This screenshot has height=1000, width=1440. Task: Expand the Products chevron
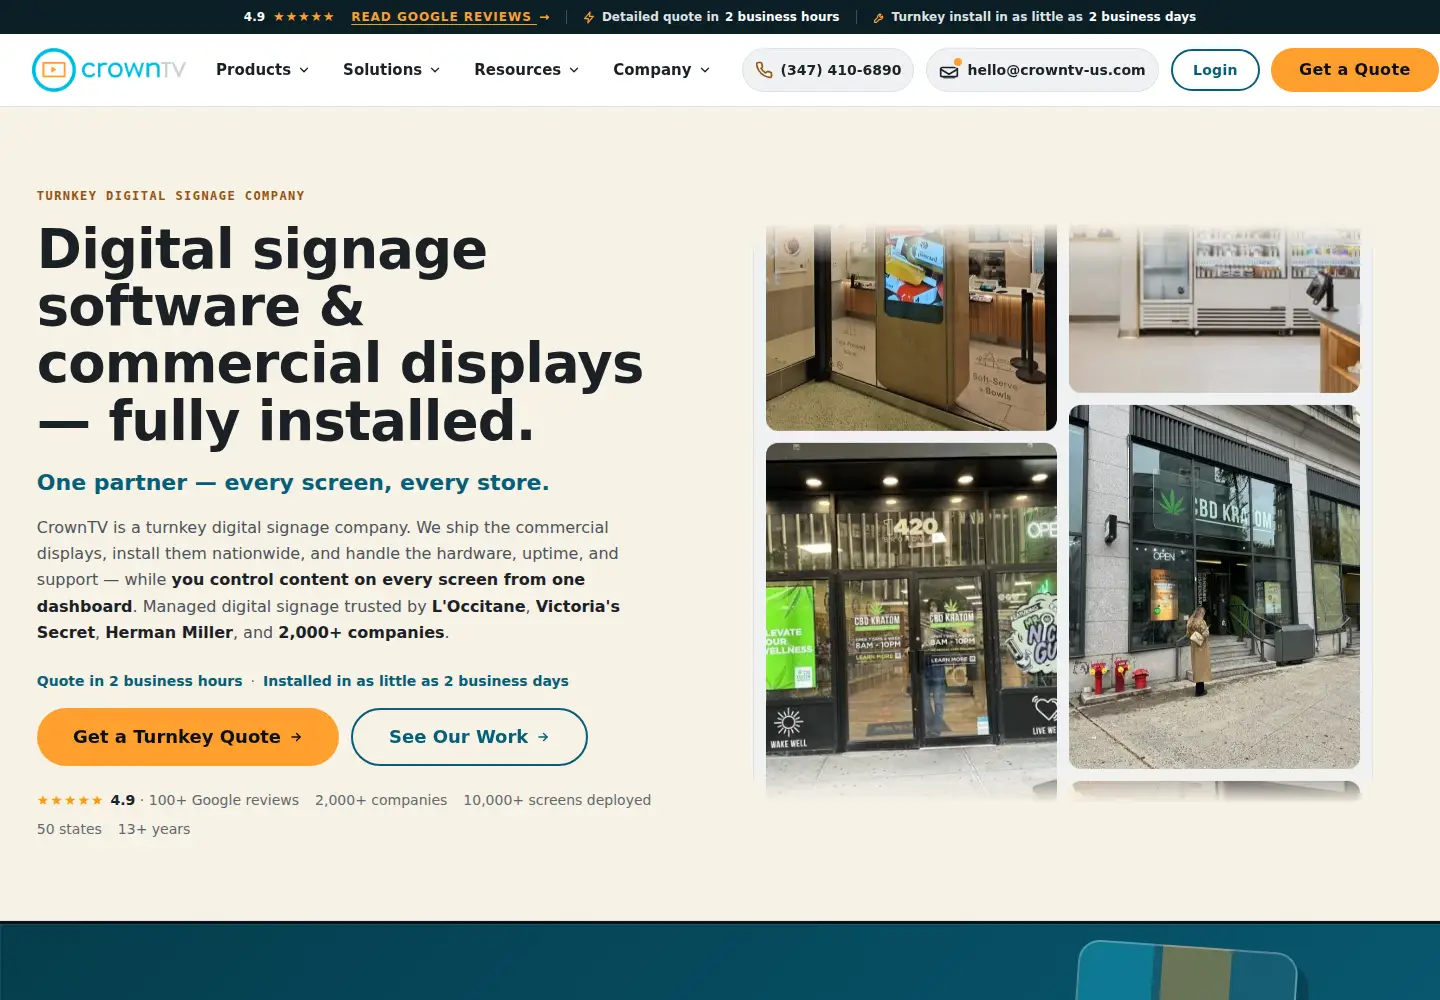304,70
